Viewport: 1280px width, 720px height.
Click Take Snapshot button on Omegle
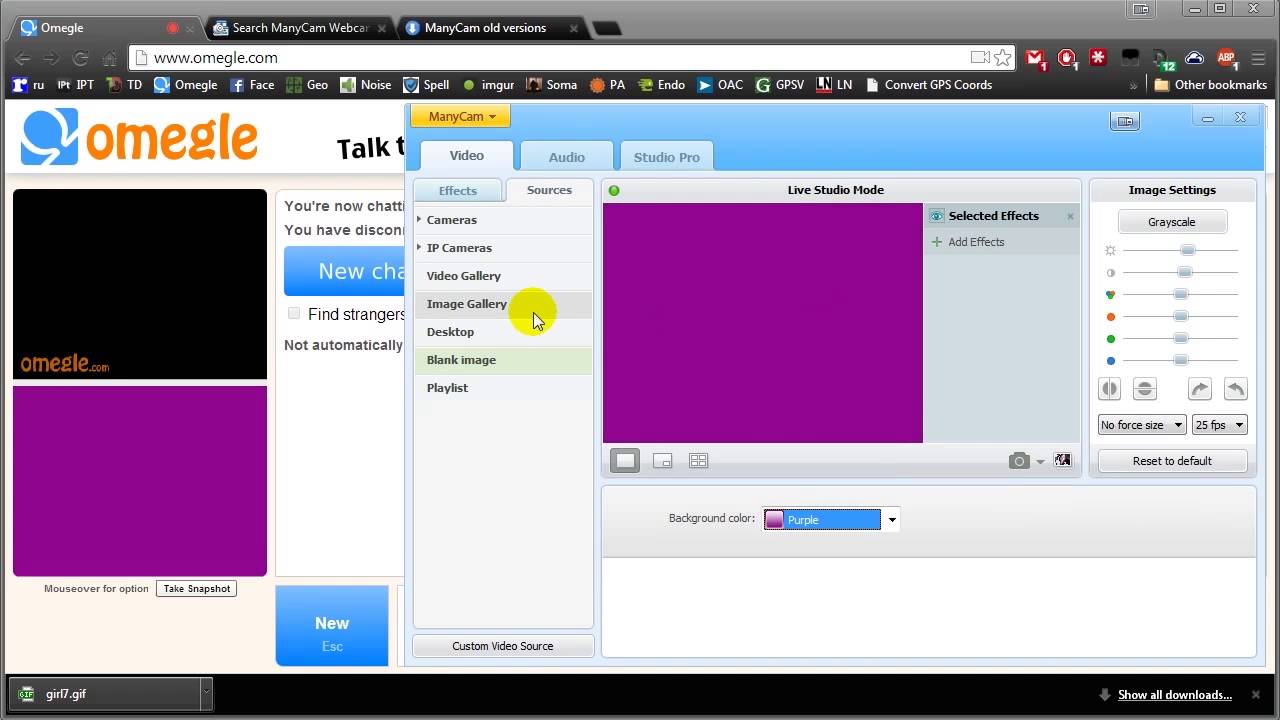point(197,589)
